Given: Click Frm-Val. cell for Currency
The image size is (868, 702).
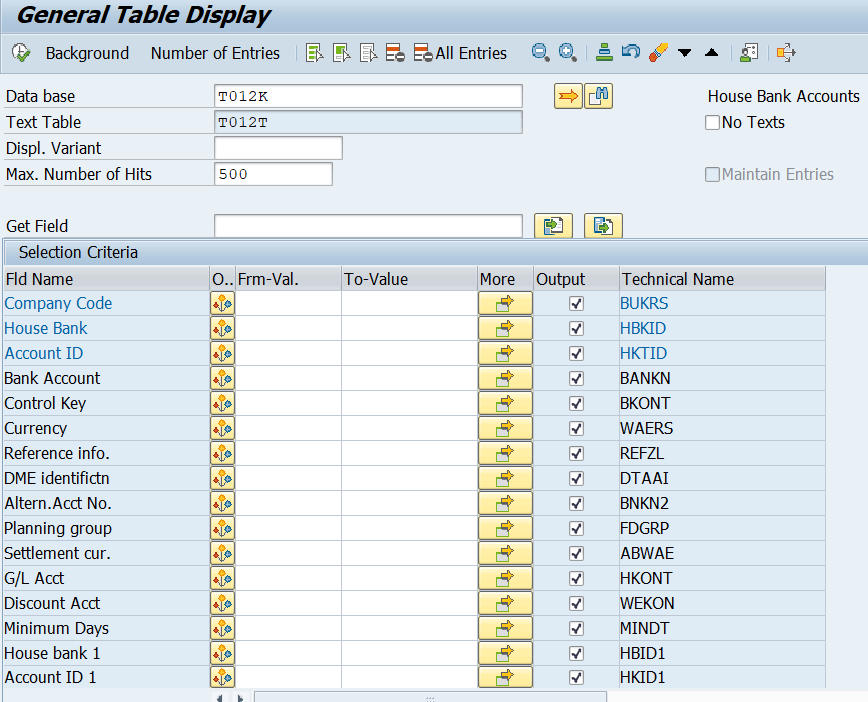Looking at the screenshot, I should [288, 429].
